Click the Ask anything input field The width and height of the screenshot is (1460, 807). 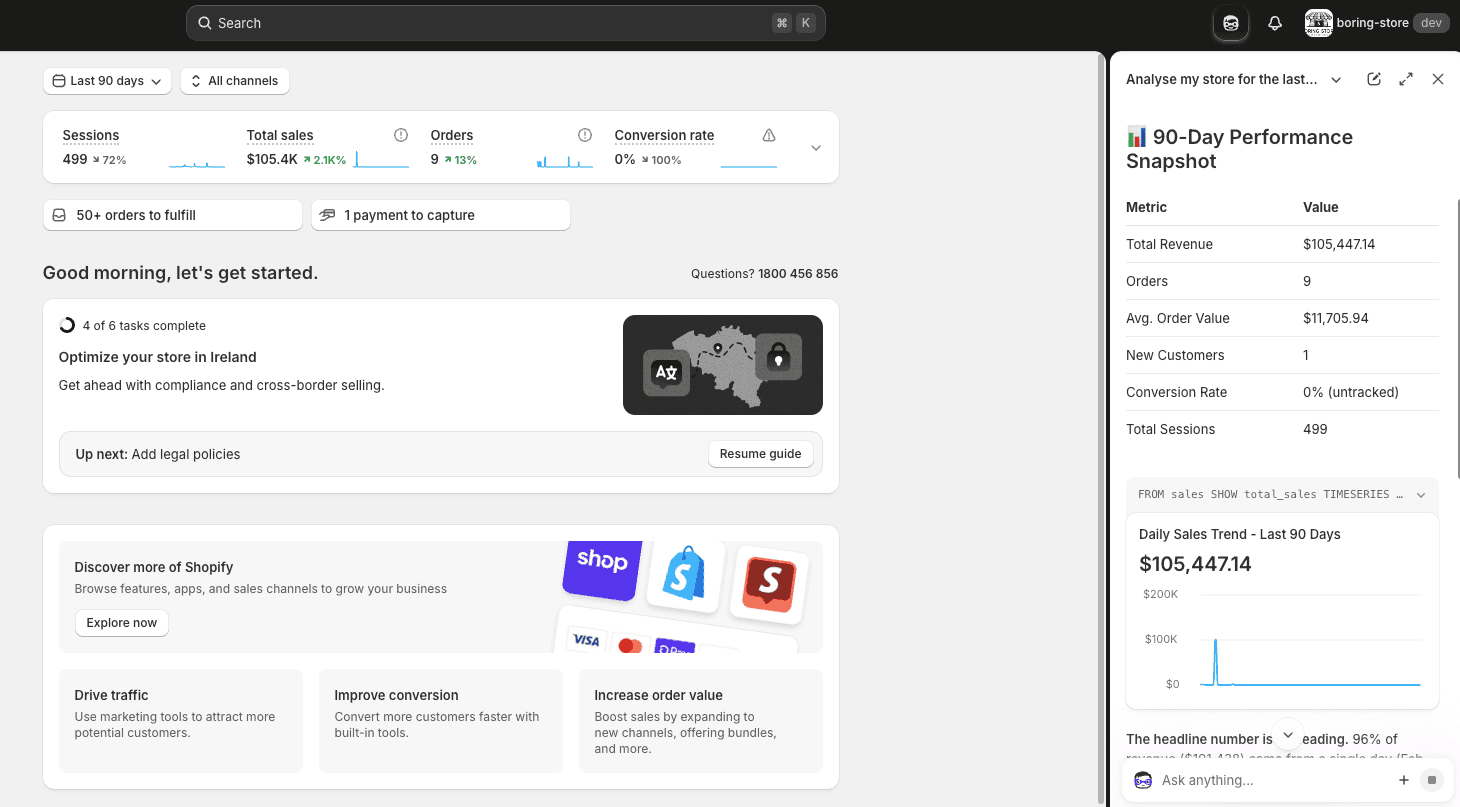[x=1272, y=780]
